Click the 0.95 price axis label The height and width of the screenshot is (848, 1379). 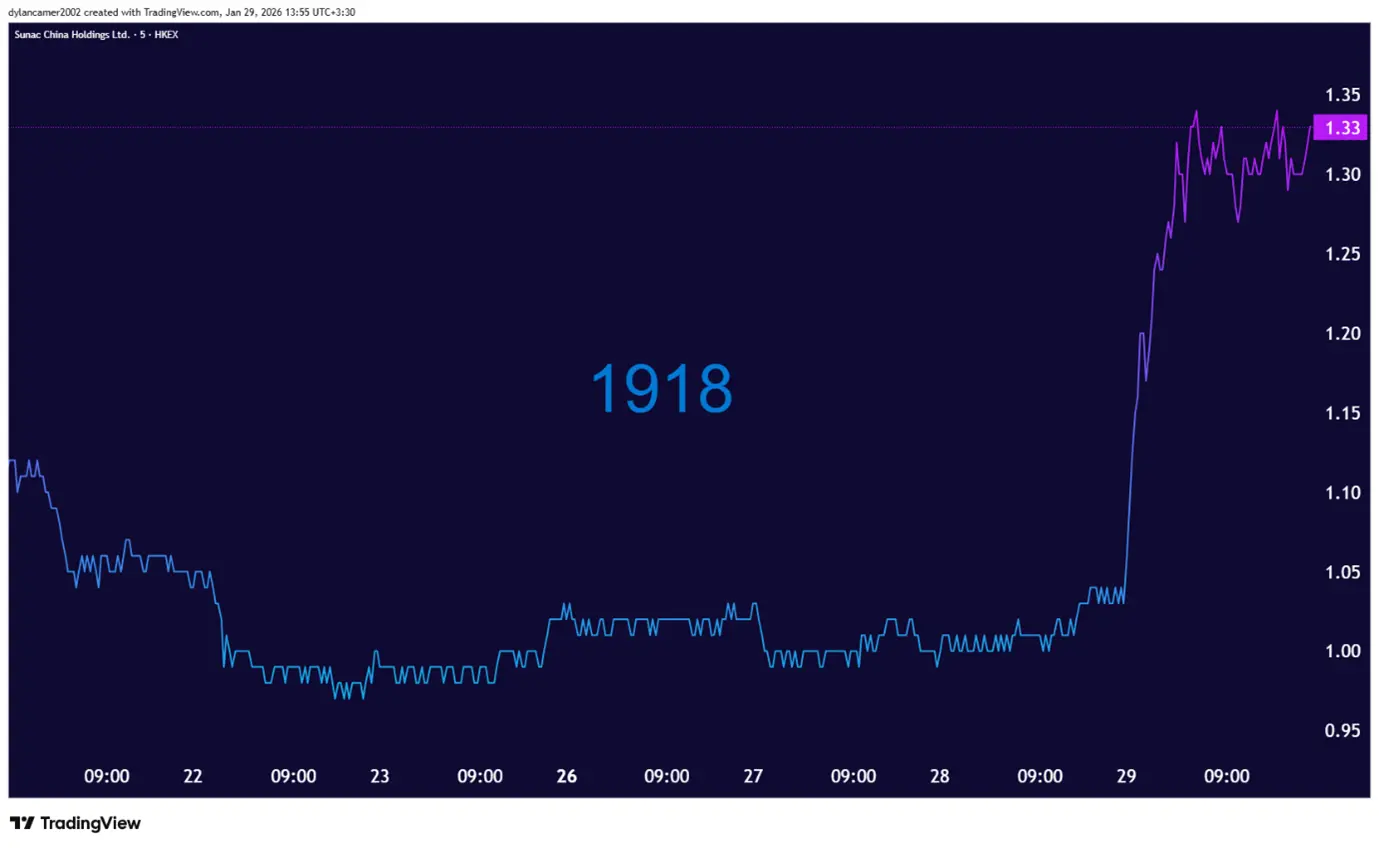(1341, 730)
